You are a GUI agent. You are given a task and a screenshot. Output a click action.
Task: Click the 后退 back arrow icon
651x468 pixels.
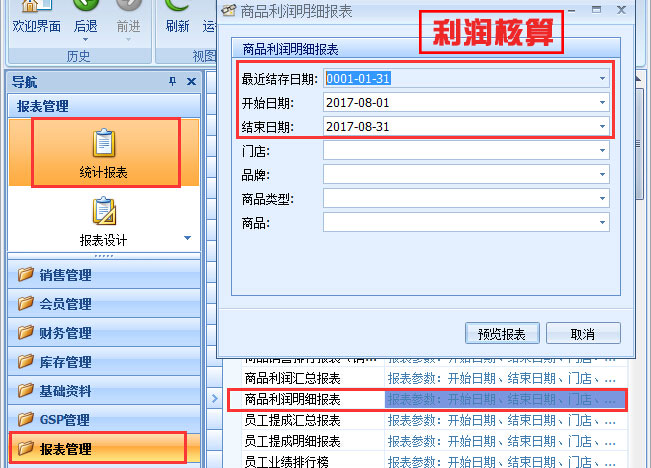[x=86, y=8]
